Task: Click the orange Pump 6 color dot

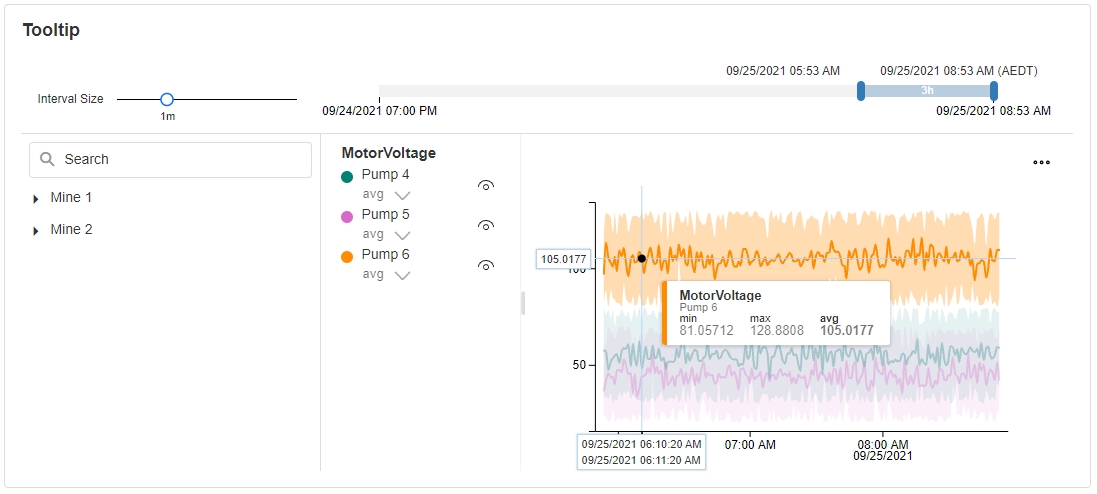Action: point(347,256)
